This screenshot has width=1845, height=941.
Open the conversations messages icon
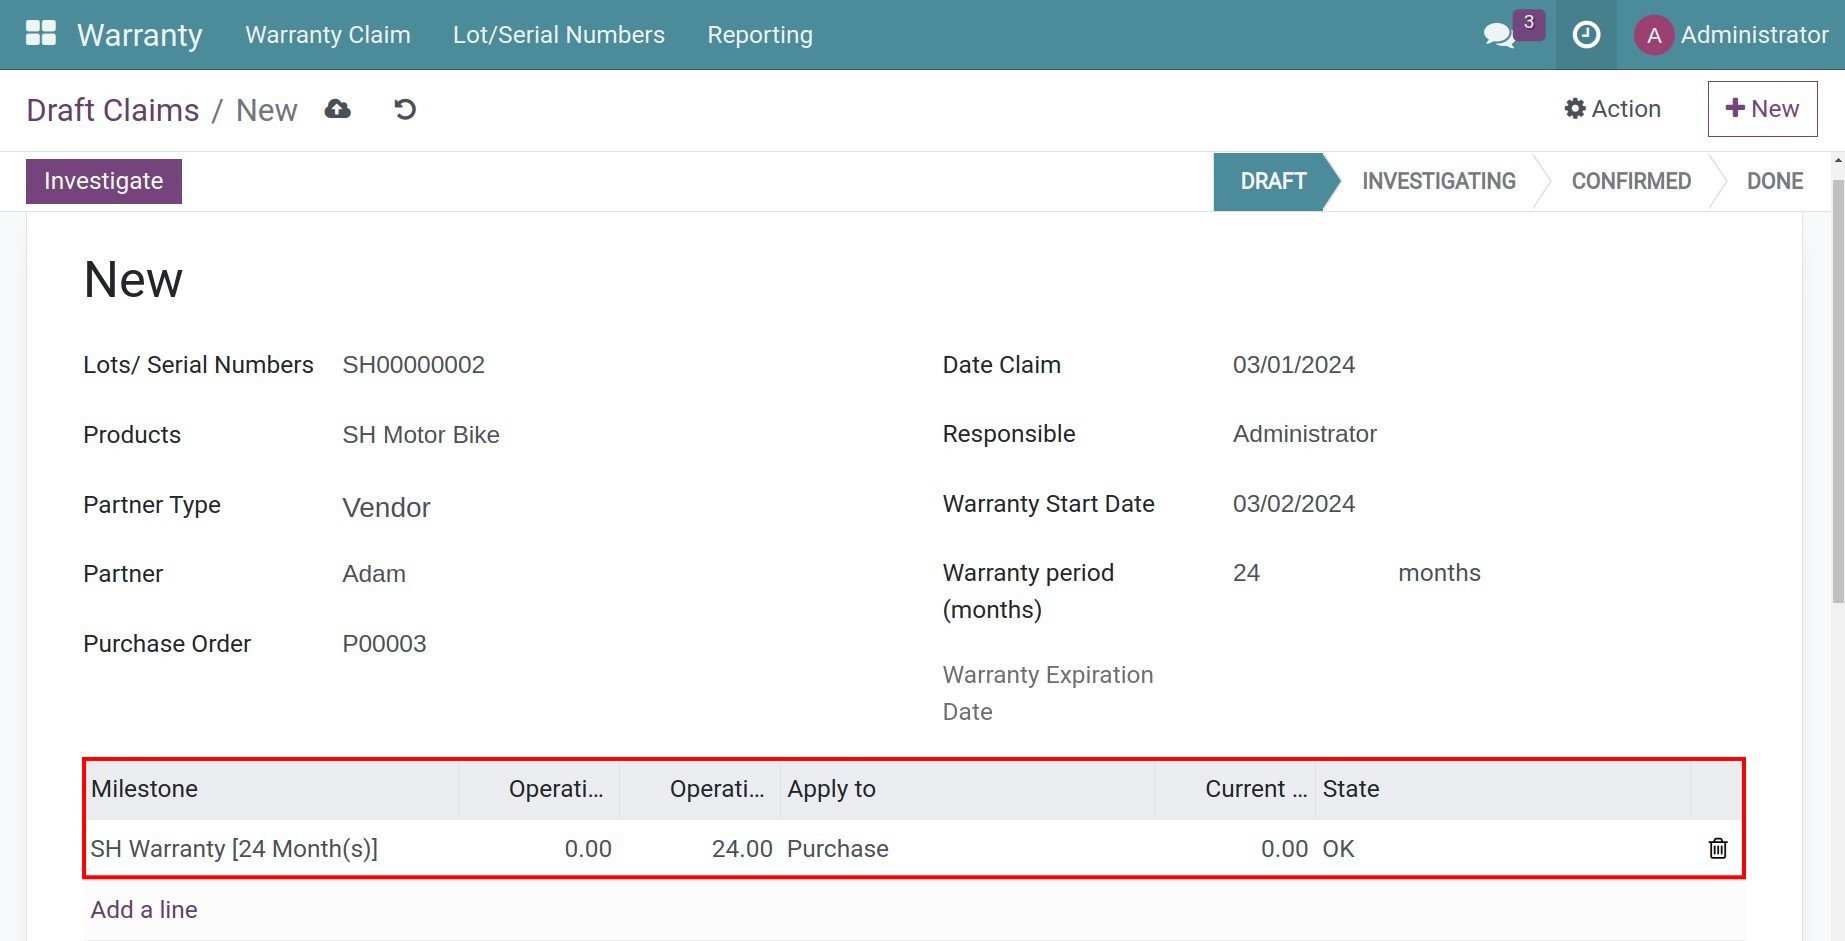[x=1498, y=34]
